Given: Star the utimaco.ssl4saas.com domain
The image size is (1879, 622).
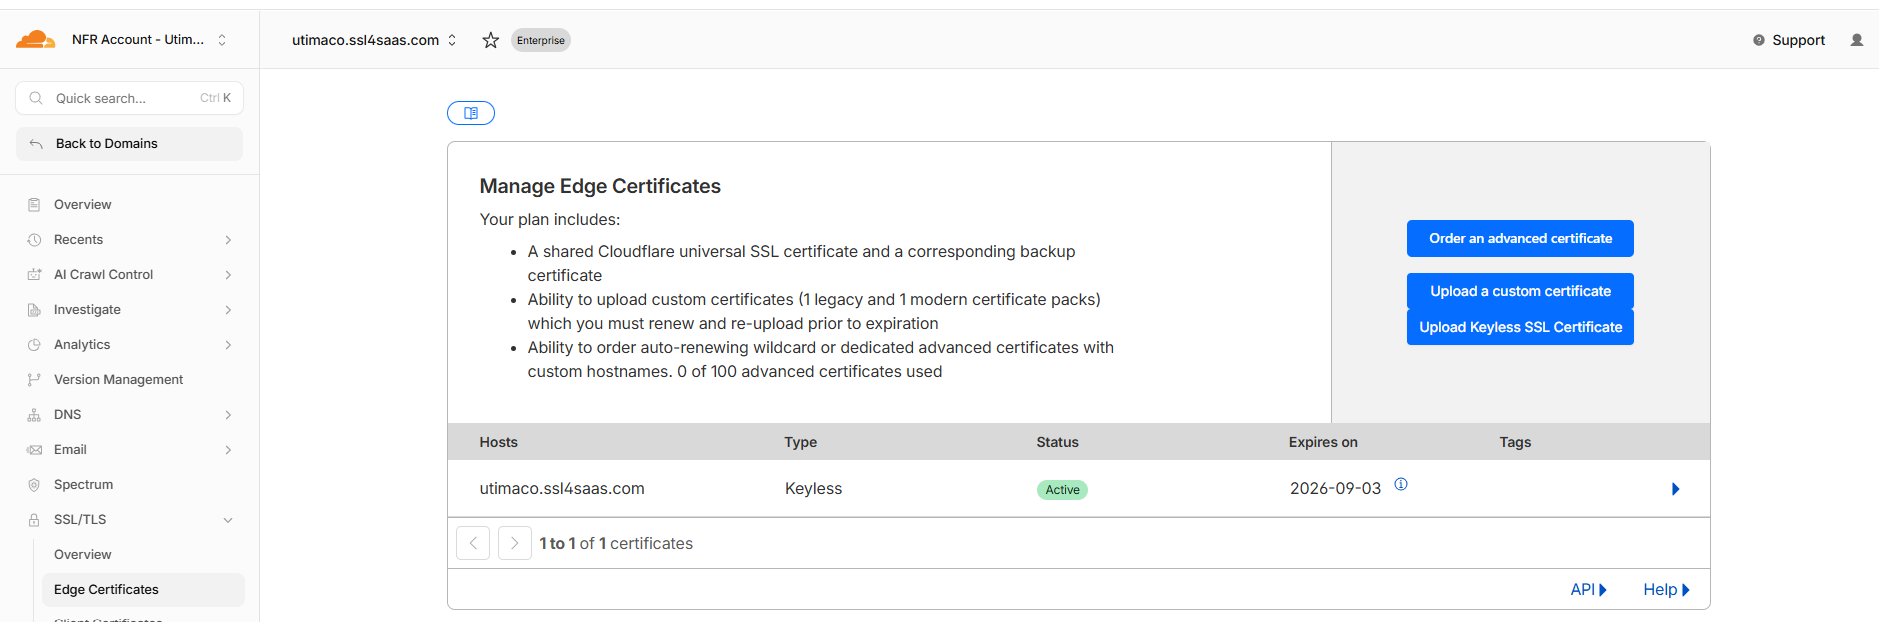Looking at the screenshot, I should click(490, 40).
